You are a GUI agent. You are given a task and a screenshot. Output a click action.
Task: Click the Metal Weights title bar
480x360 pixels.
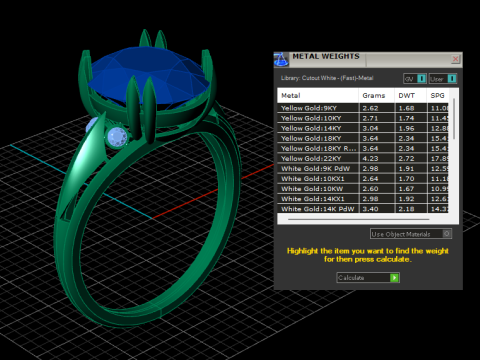point(367,59)
